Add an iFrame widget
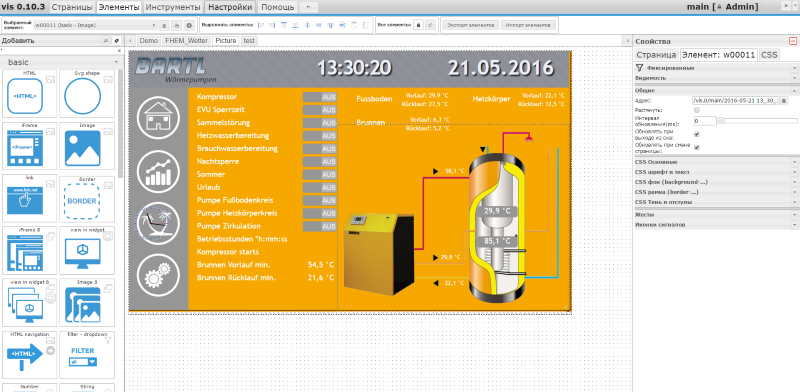 coord(30,146)
